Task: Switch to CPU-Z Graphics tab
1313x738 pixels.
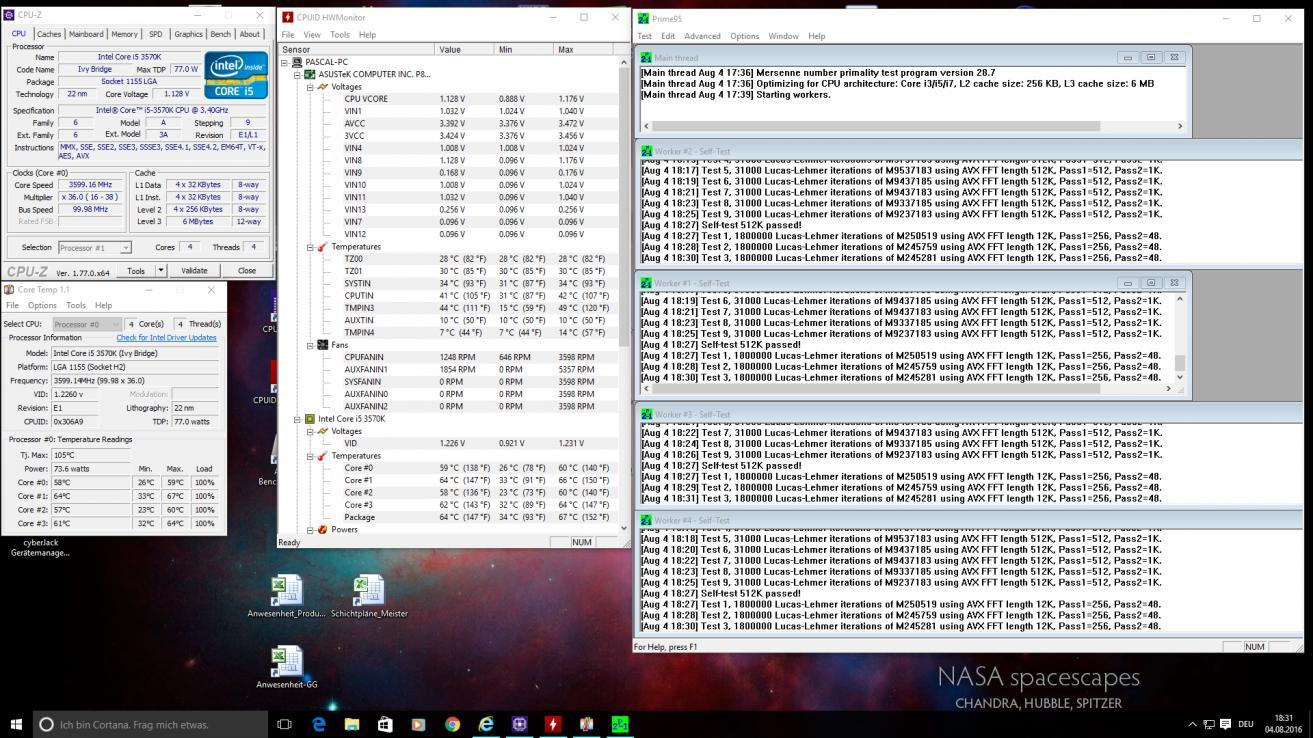Action: 188,34
